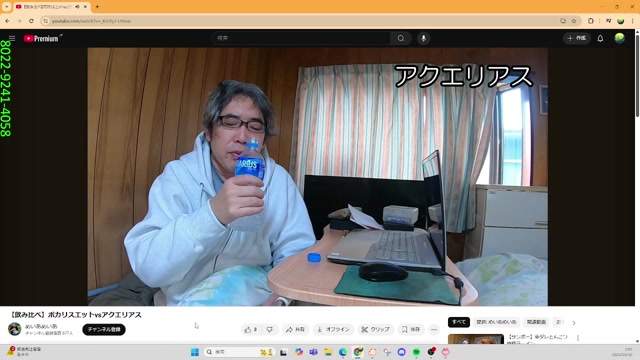Viewport: 640px width, 360px height.
Task: Click the share button
Action: (295, 329)
